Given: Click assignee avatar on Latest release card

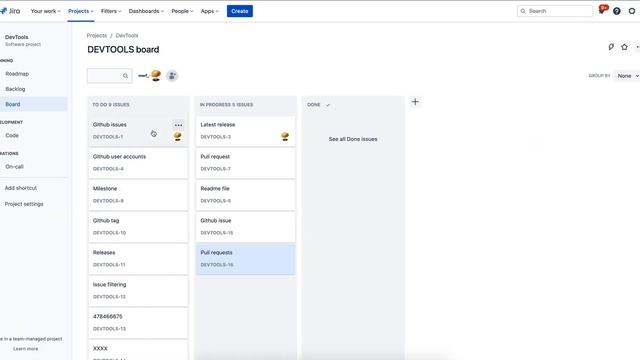Looking at the screenshot, I should 285,136.
